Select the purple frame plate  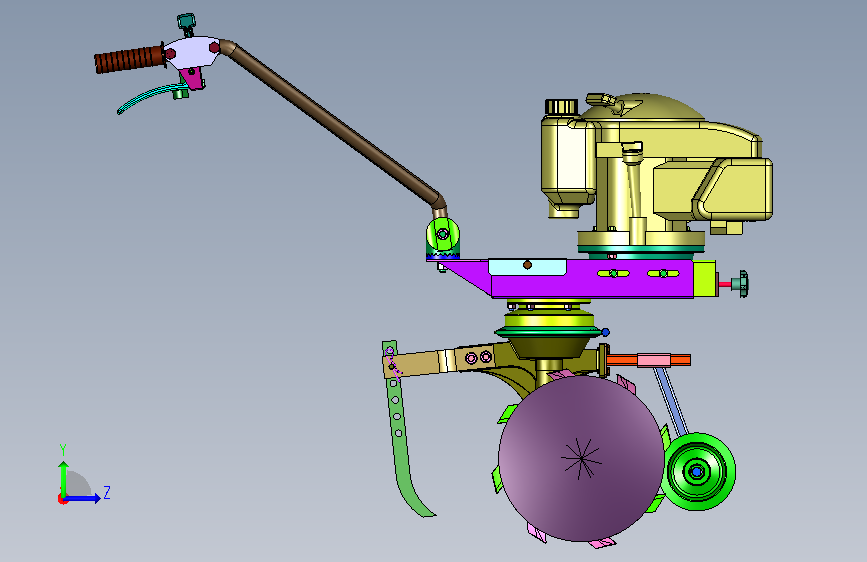click(x=592, y=285)
